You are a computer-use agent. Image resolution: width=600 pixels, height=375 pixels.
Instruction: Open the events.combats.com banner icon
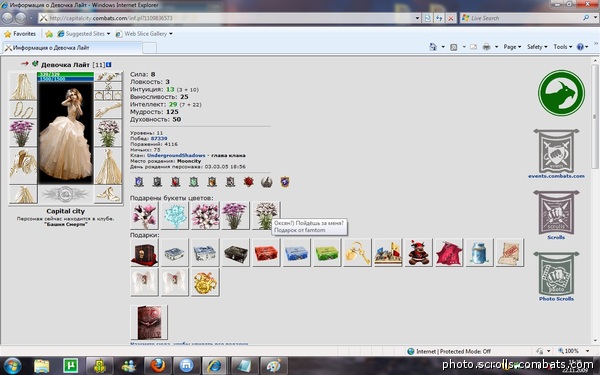[x=556, y=151]
